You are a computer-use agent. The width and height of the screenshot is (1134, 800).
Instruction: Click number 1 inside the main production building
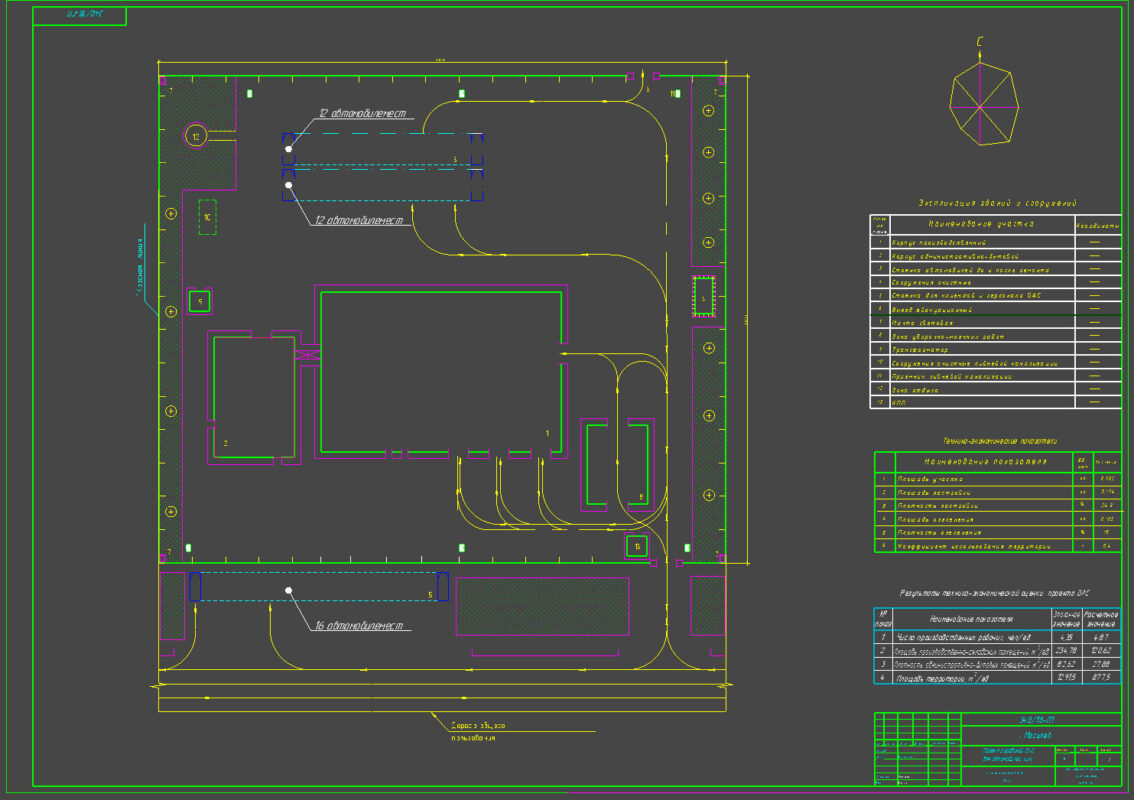click(547, 433)
